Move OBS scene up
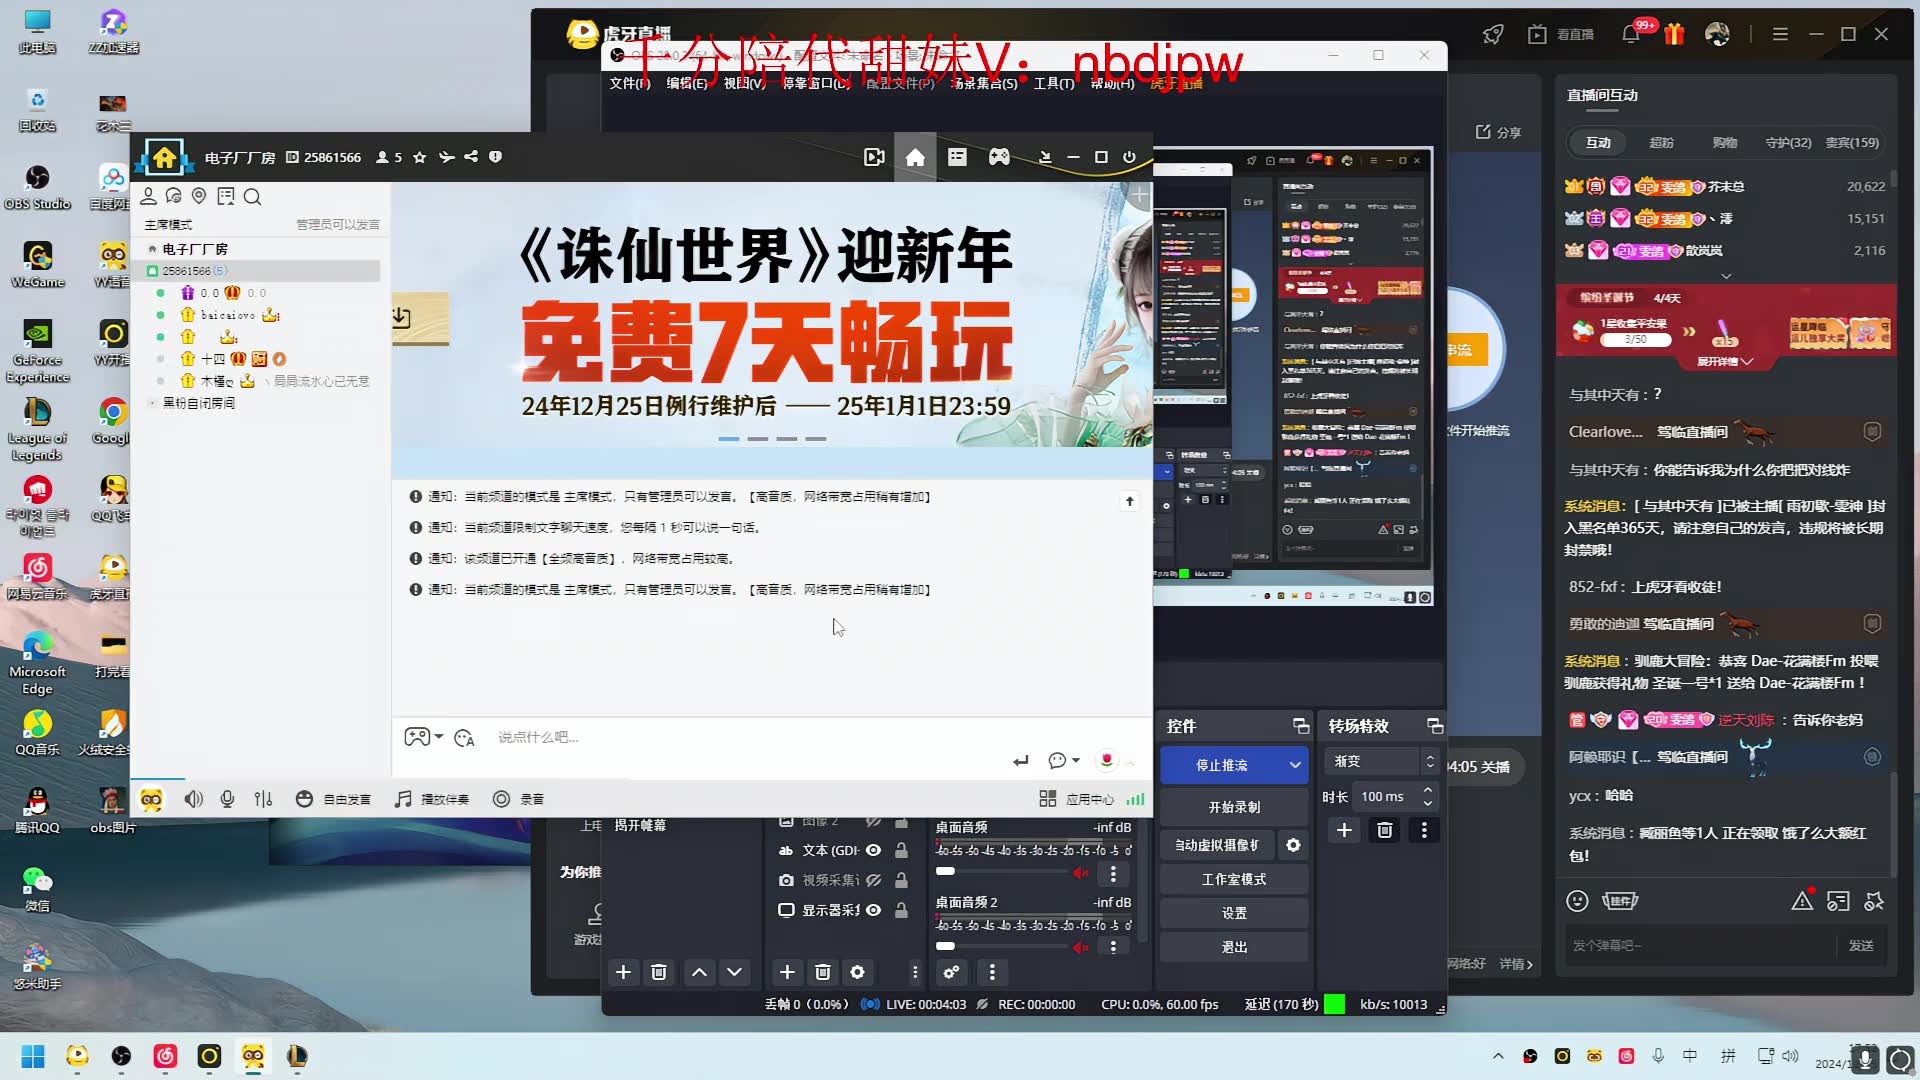 click(699, 972)
